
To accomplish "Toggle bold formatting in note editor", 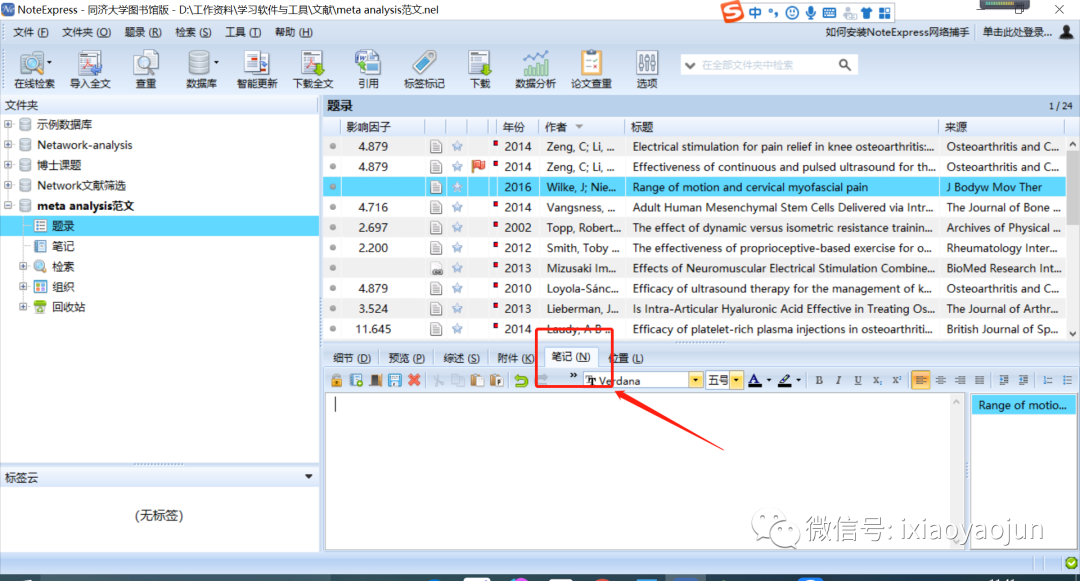I will (819, 380).
